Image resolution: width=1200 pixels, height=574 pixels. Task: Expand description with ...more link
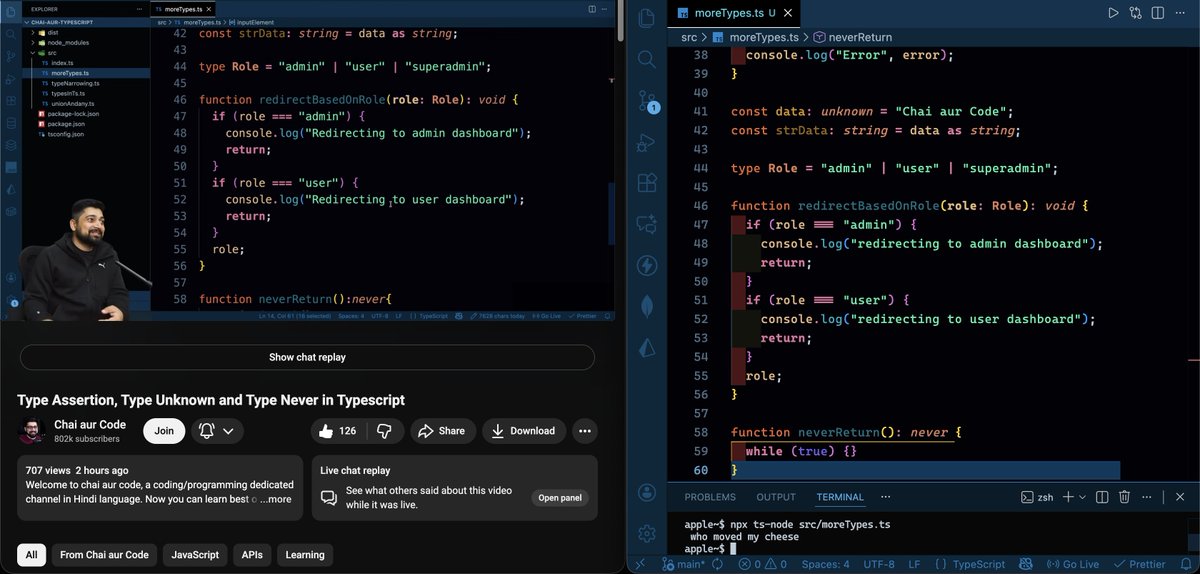[276, 499]
